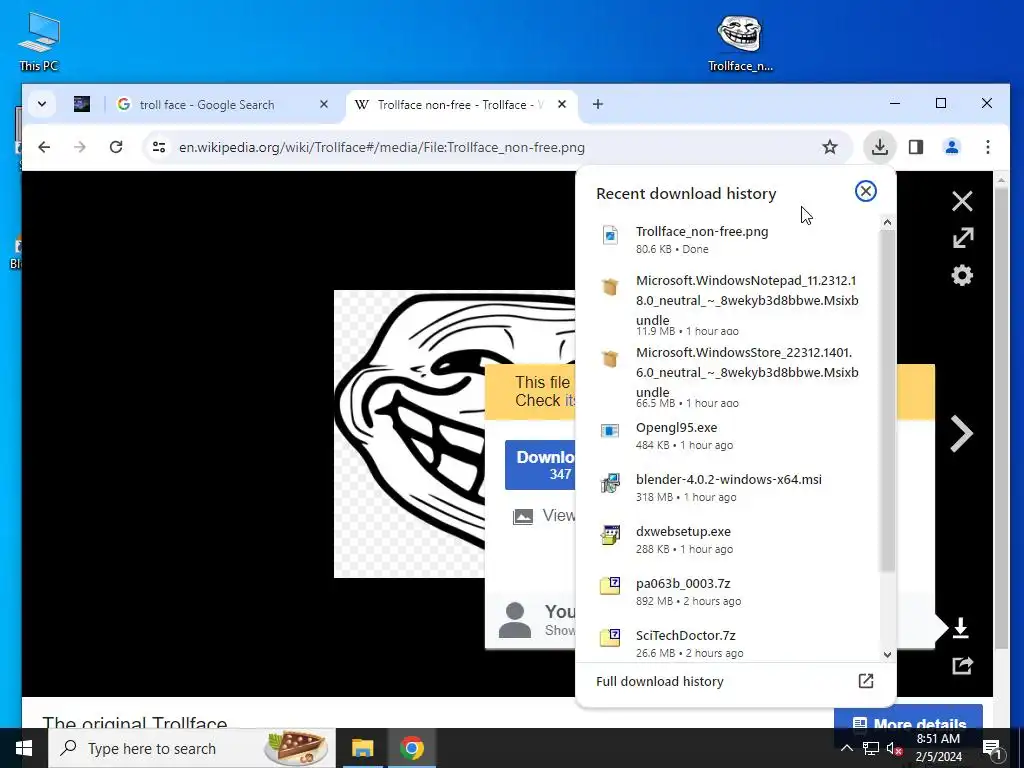
Task: Click the muted volume tray icon
Action: tap(894, 748)
